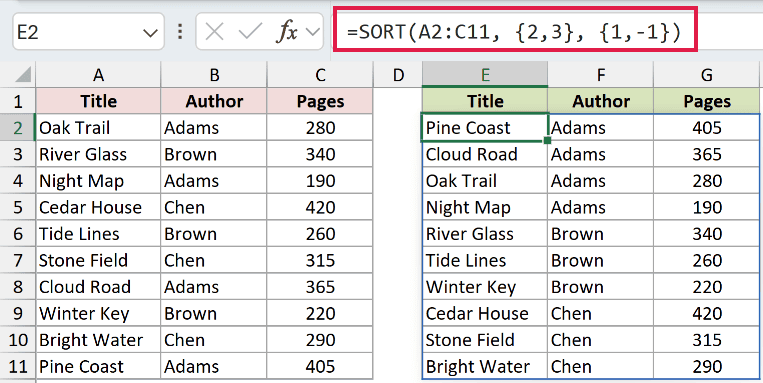Select cell G4 with value 280

click(x=707, y=181)
